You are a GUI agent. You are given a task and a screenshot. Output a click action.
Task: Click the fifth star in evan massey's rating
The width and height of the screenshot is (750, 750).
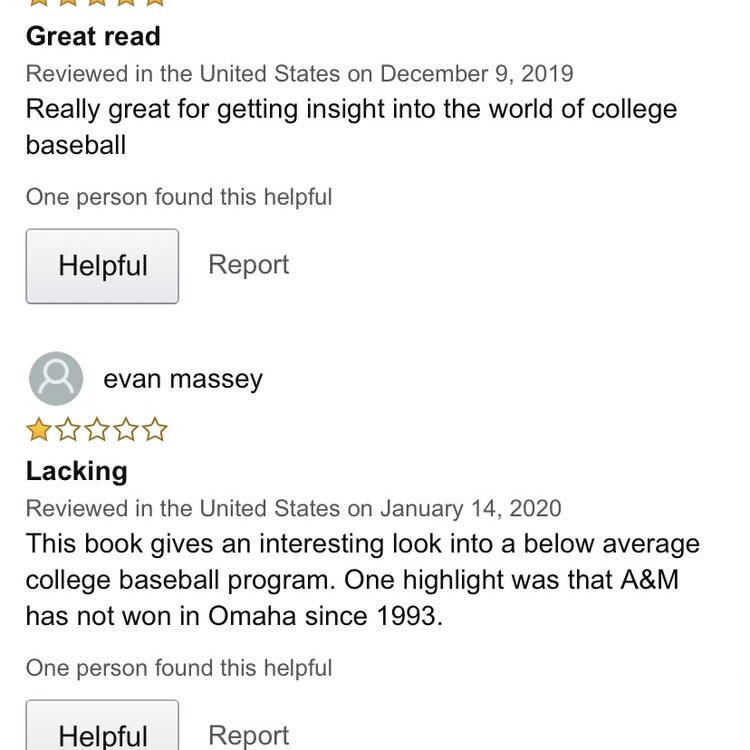[x=155, y=431]
